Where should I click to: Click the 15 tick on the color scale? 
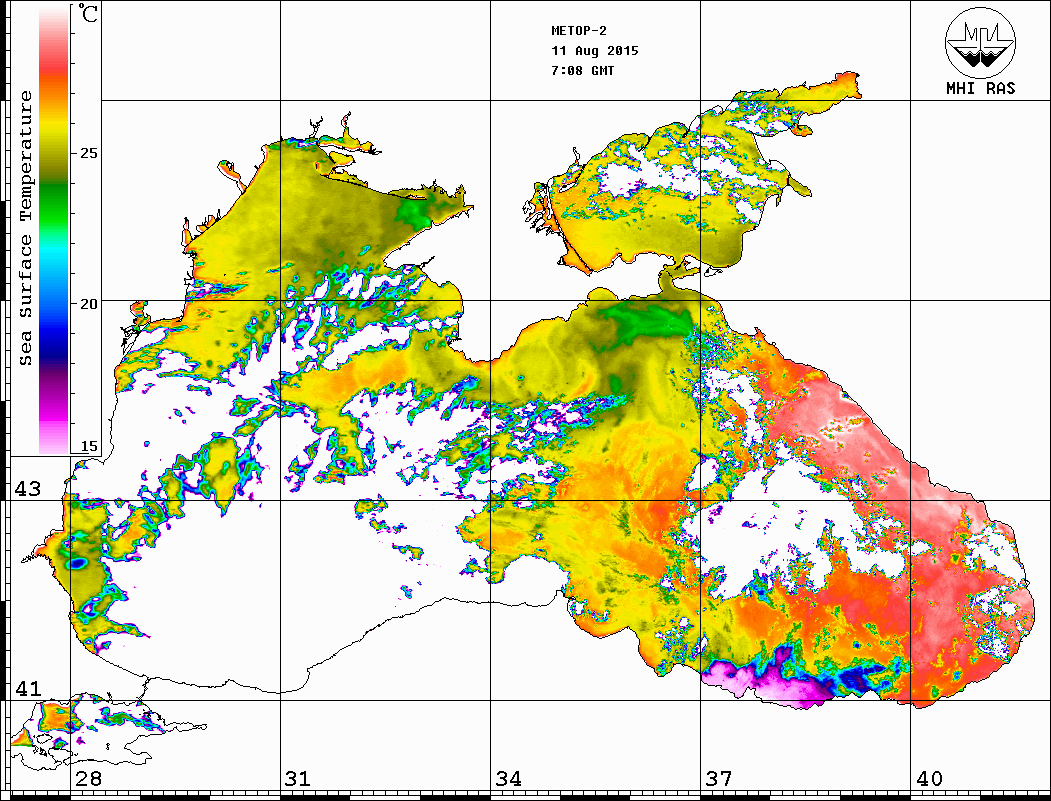click(88, 446)
